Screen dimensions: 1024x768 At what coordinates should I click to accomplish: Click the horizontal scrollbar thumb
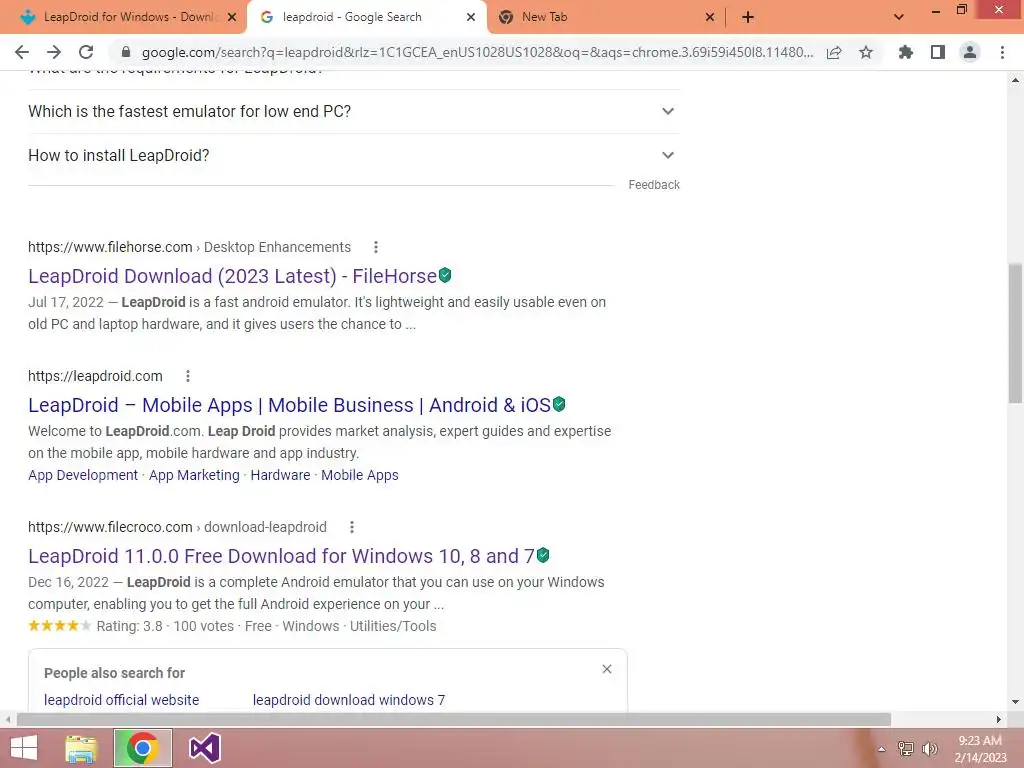pyautogui.click(x=454, y=719)
